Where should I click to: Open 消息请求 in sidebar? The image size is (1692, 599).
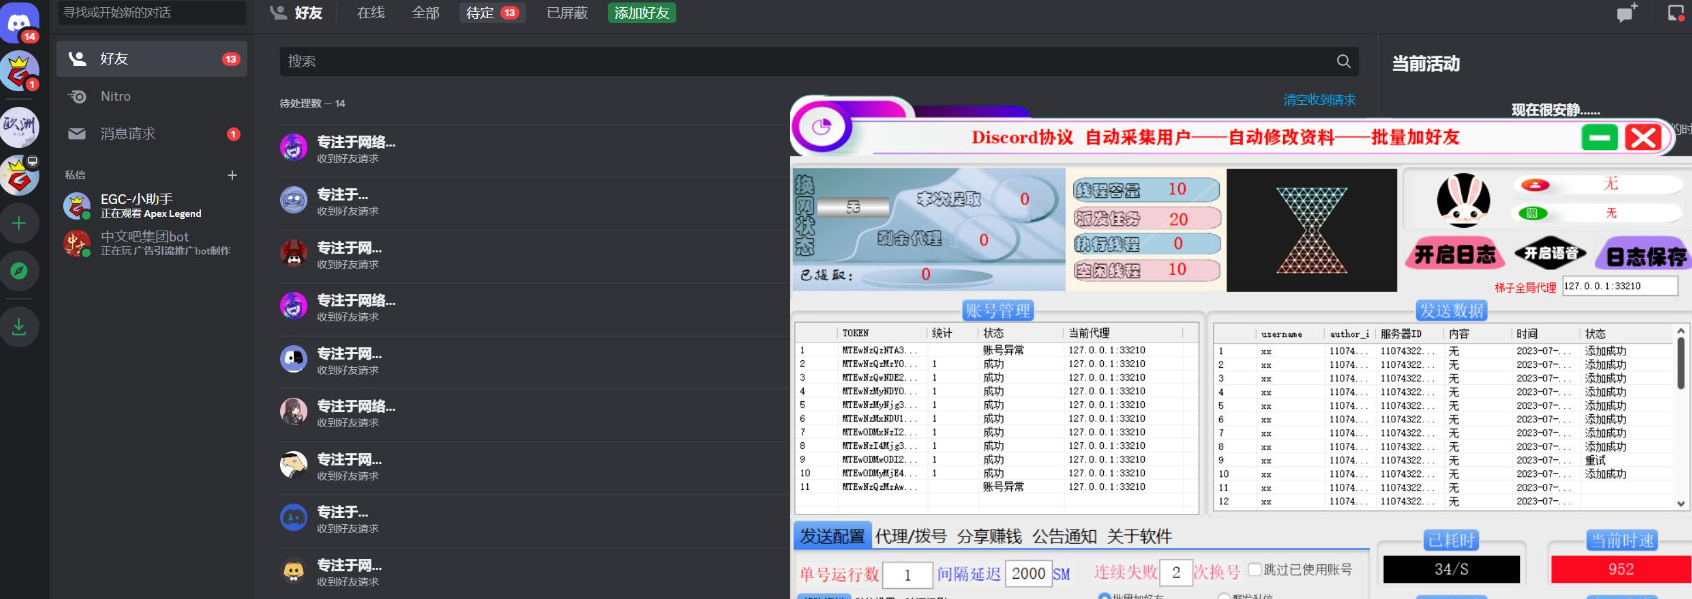click(152, 134)
